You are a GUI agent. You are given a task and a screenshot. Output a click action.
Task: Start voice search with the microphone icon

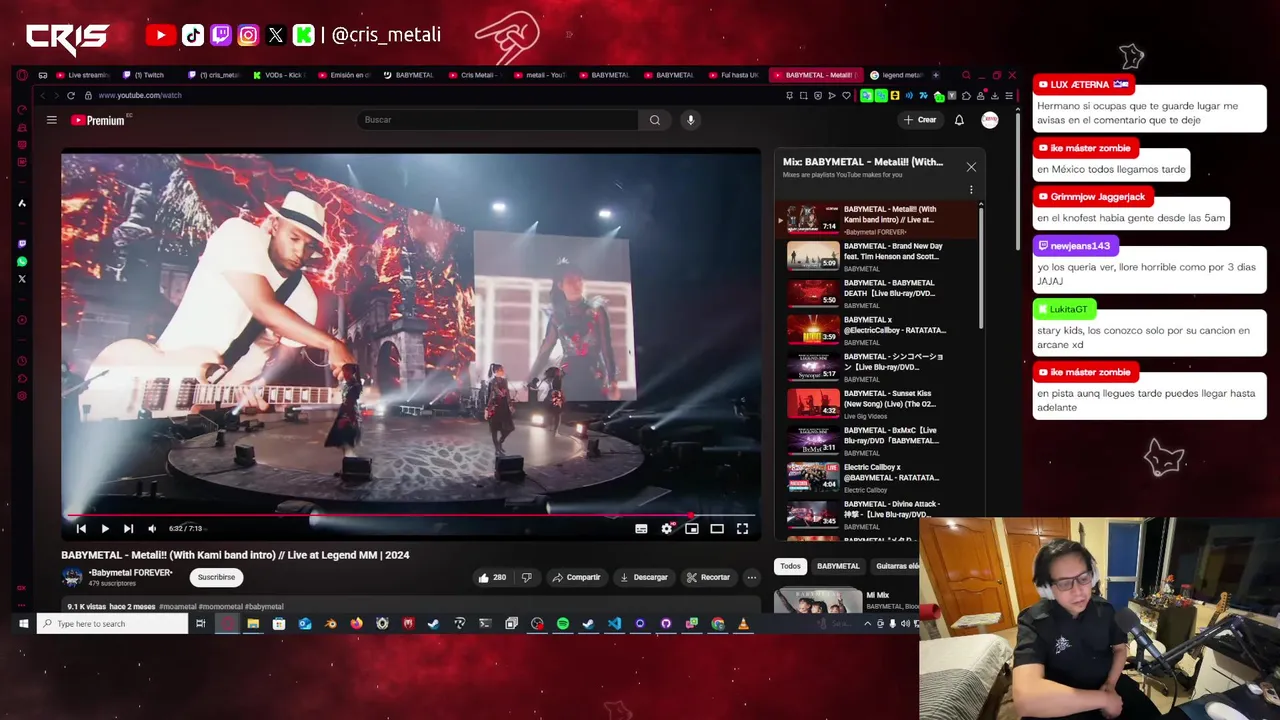(x=690, y=120)
